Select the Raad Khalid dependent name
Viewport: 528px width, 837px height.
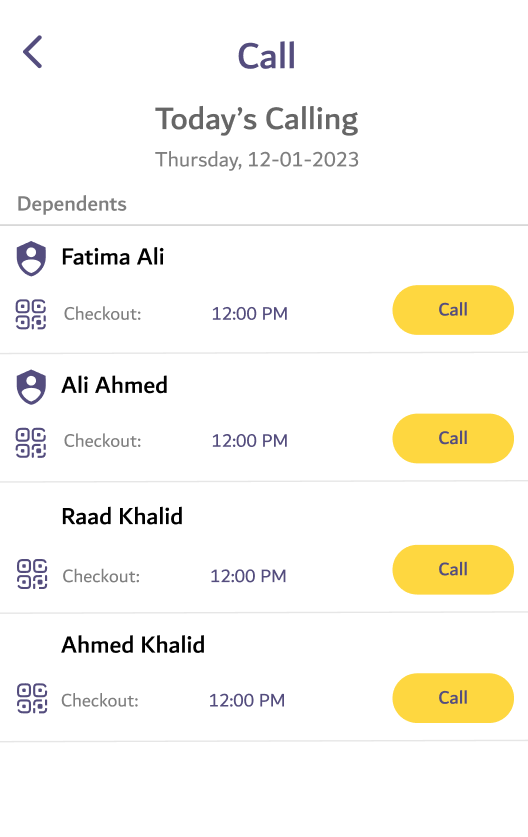pyautogui.click(x=122, y=516)
